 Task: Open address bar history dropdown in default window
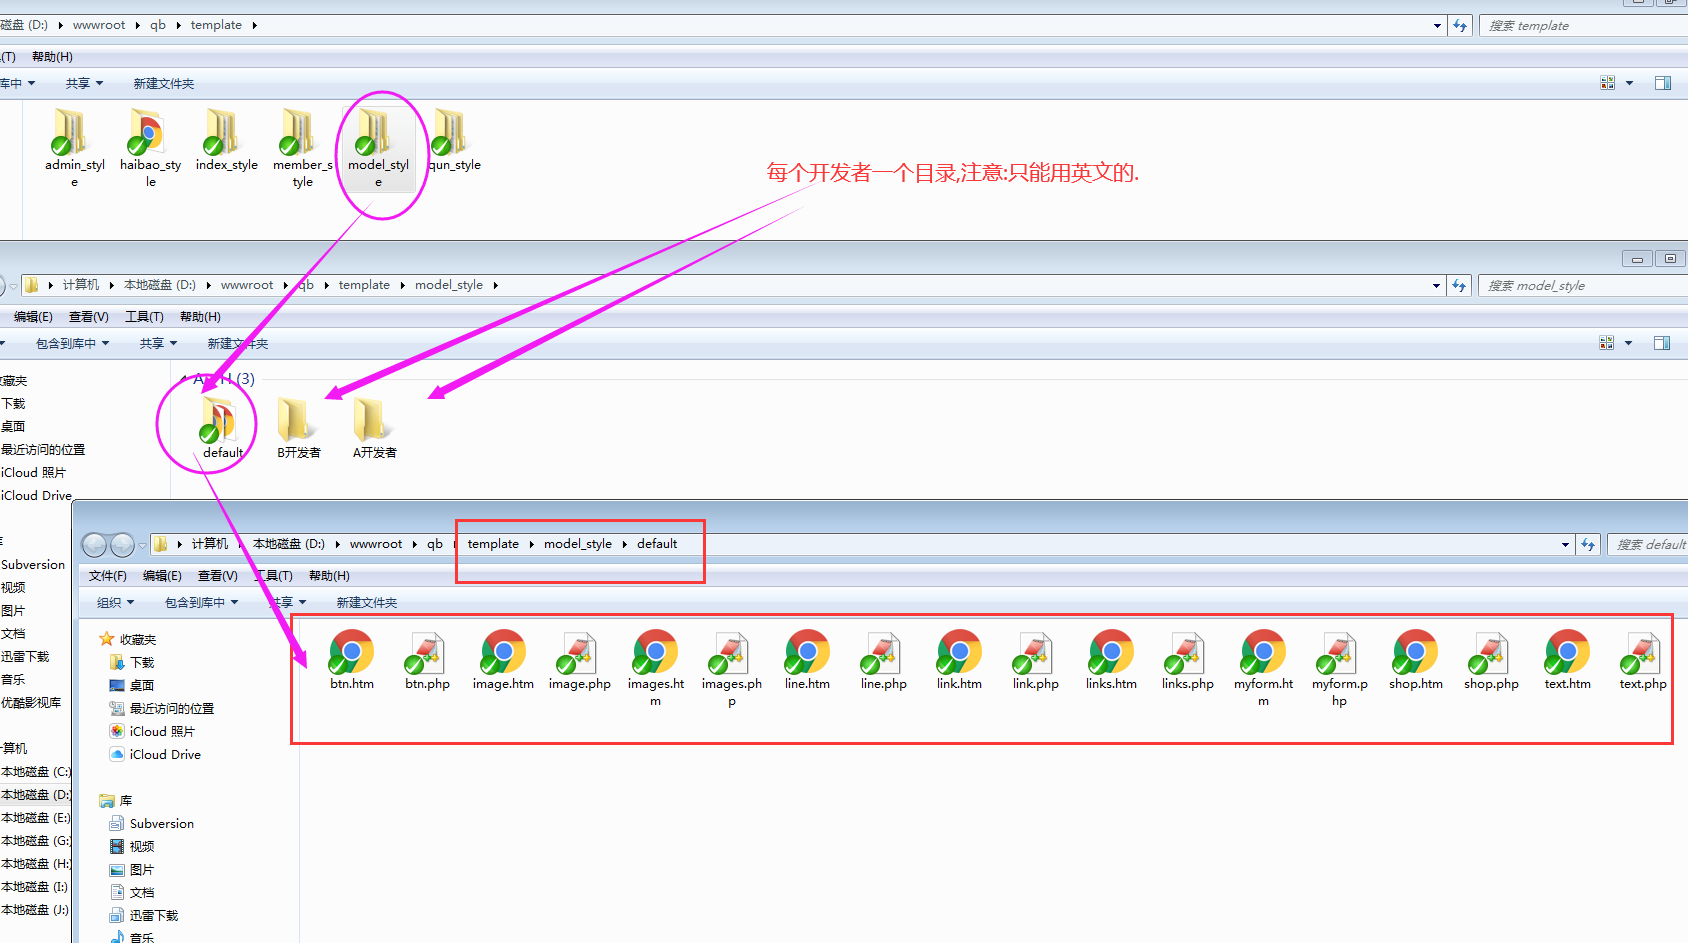[1565, 545]
